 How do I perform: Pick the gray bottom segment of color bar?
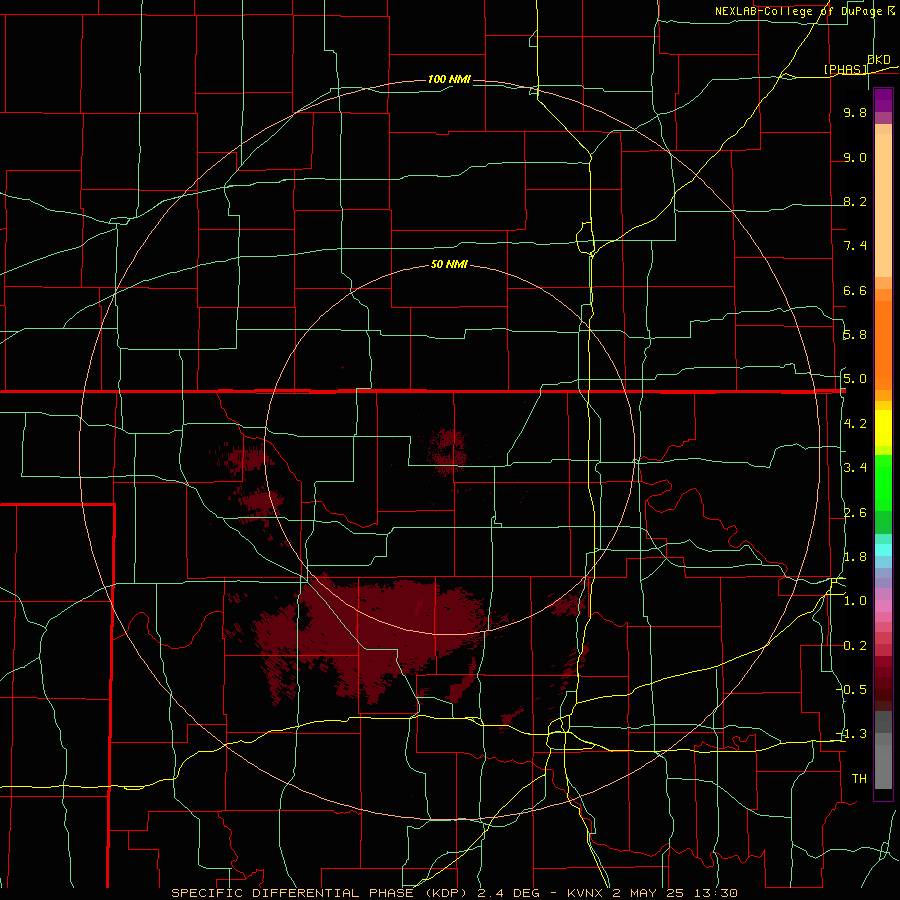(883, 761)
